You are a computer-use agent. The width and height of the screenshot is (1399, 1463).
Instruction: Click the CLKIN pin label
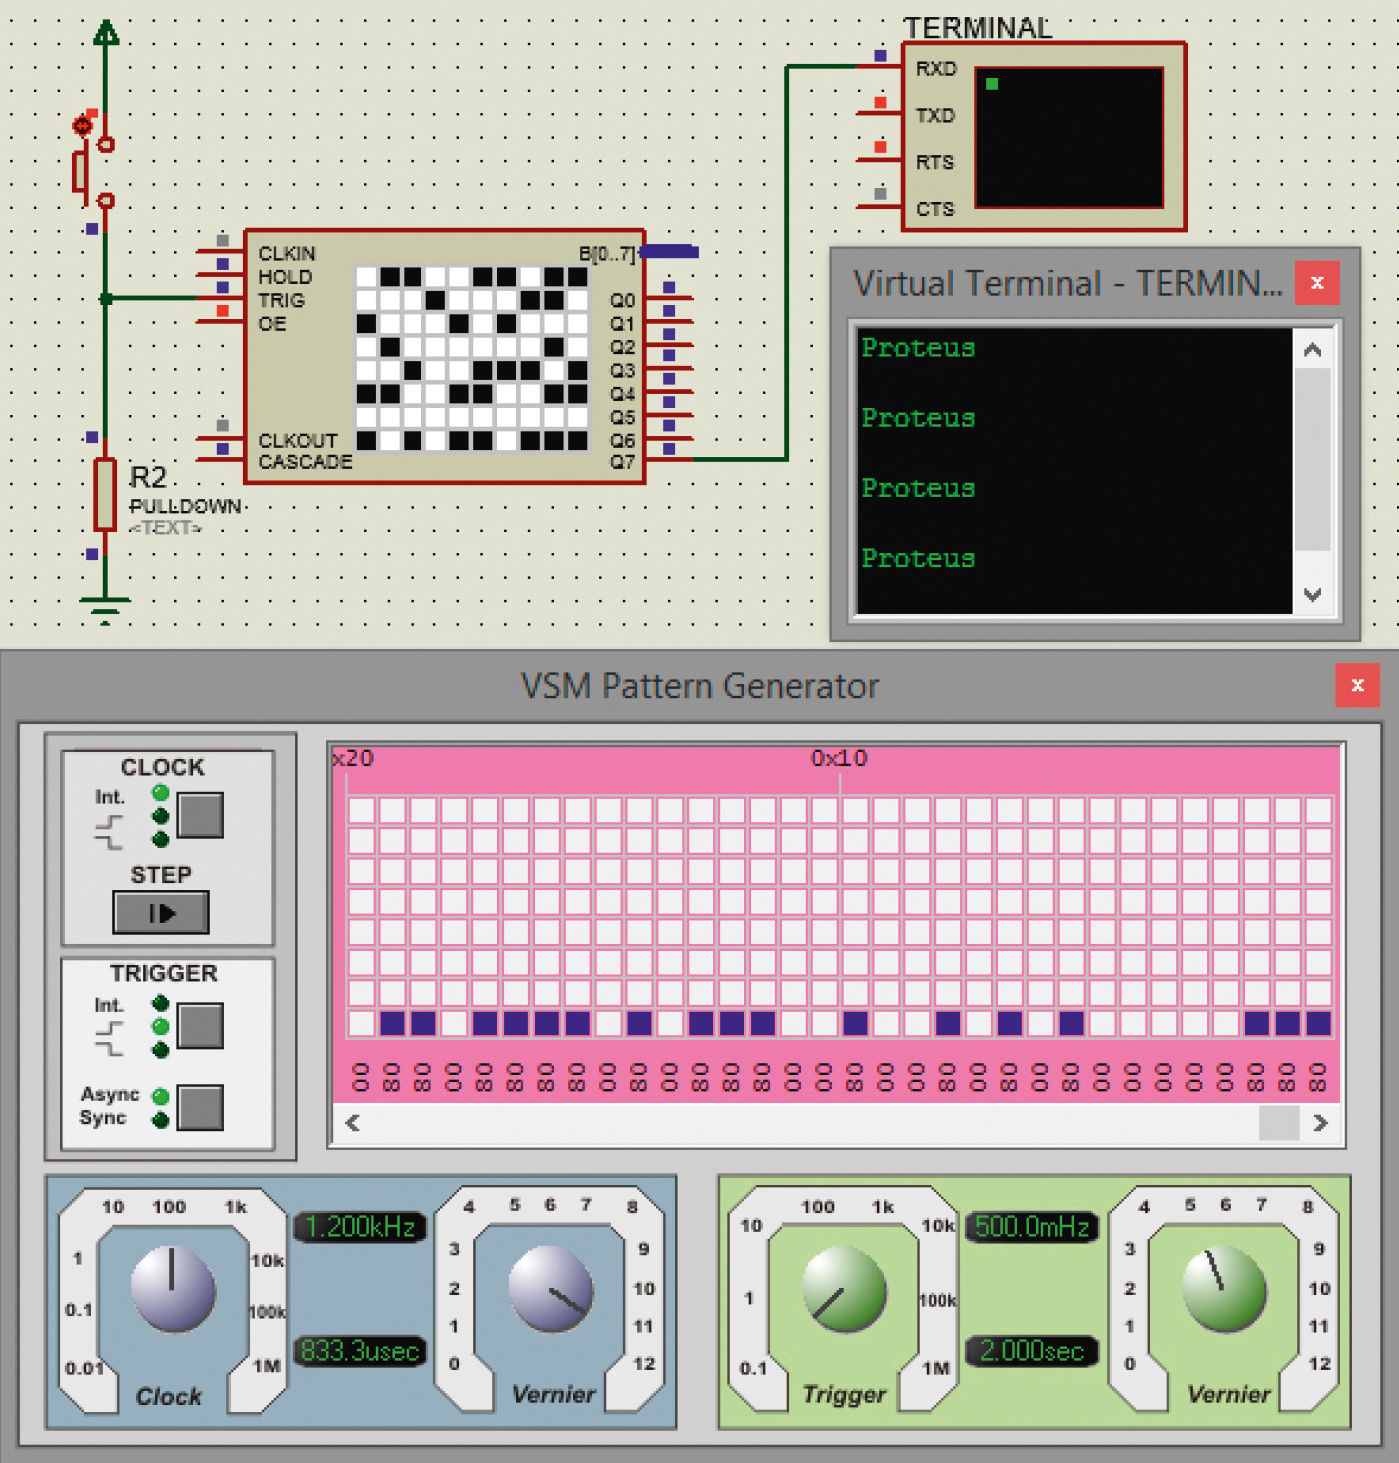[x=287, y=254]
